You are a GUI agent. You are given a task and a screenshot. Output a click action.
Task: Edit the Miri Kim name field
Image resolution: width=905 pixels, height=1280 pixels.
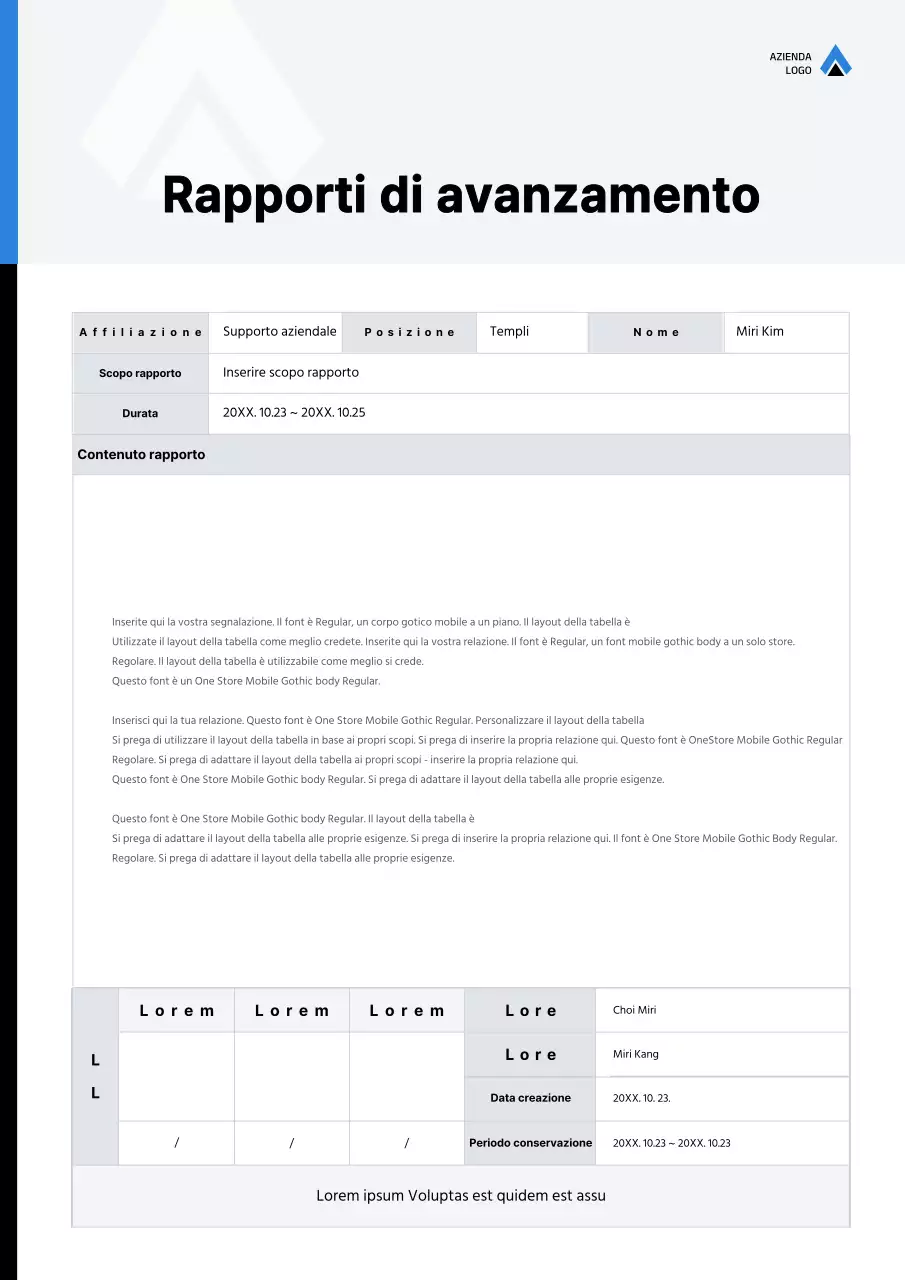point(759,331)
